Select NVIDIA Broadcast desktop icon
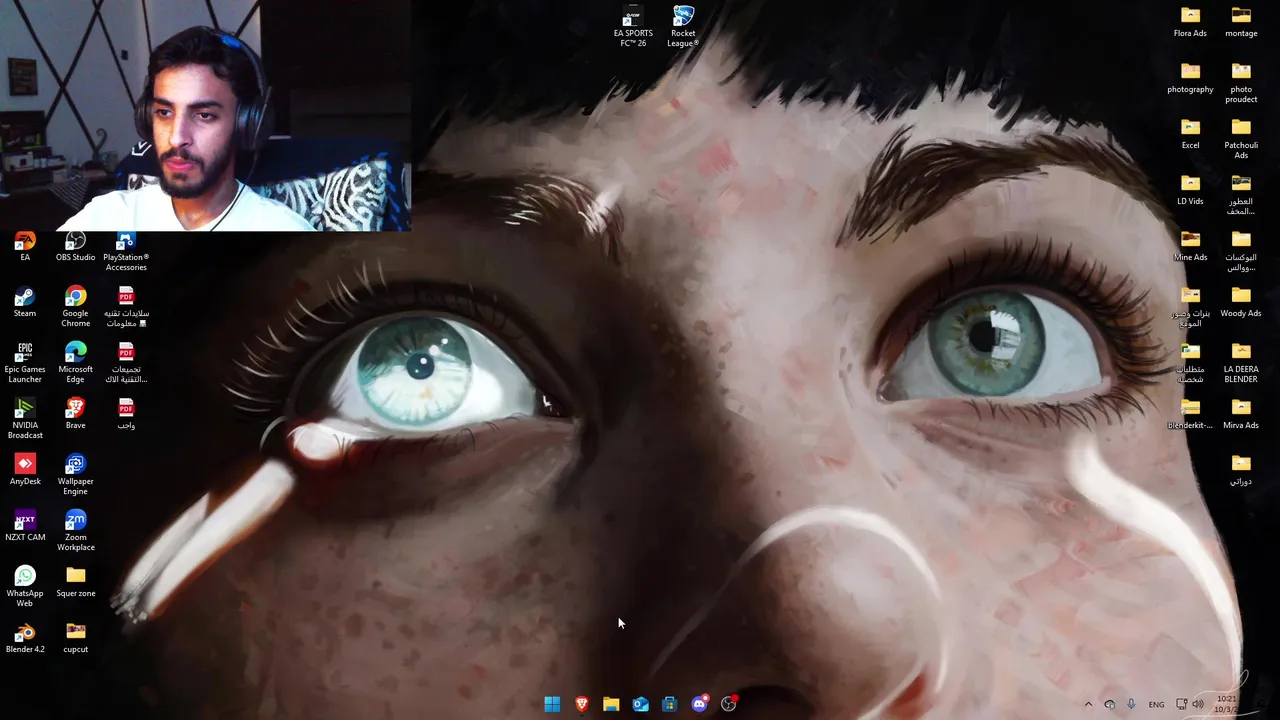The height and width of the screenshot is (720, 1280). (25, 419)
